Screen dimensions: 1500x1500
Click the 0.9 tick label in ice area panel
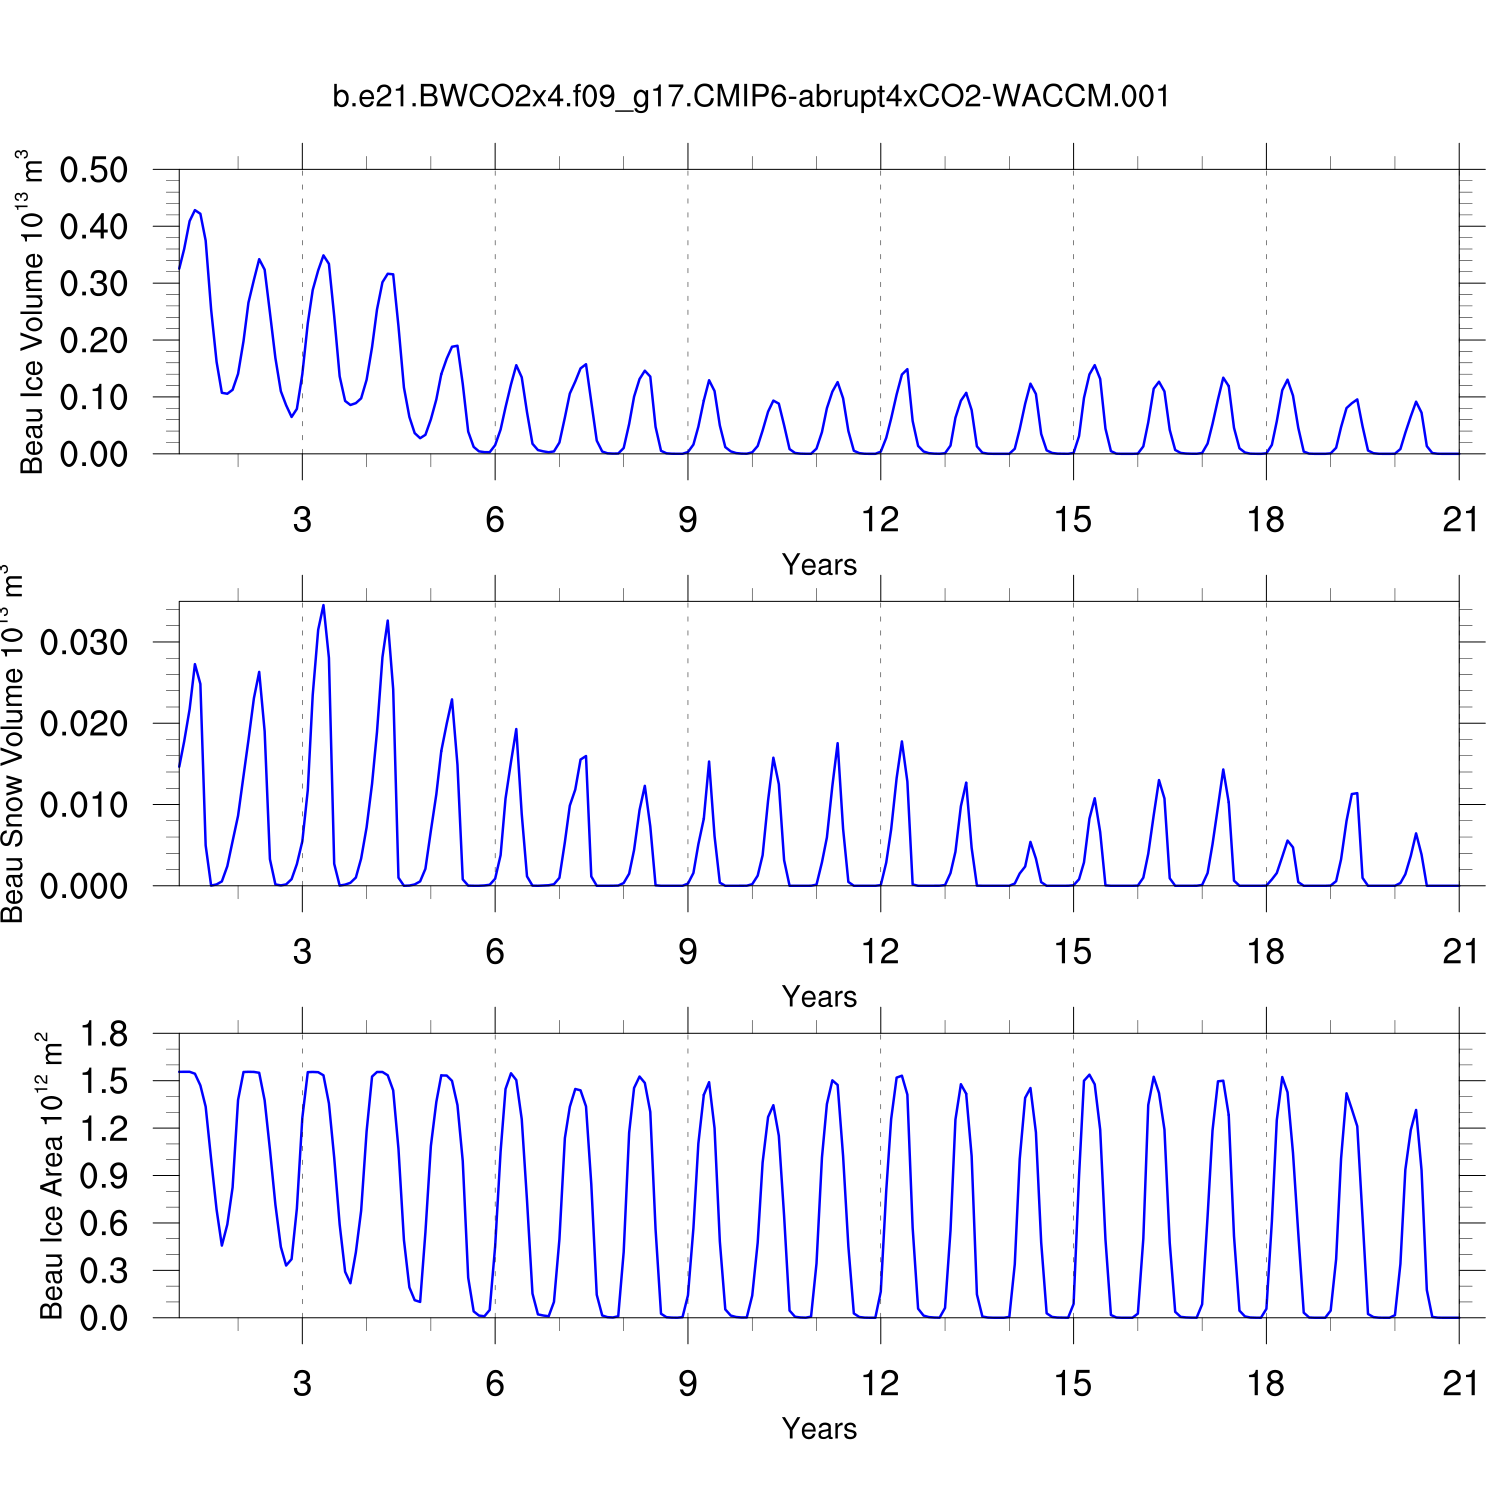coord(104,1176)
